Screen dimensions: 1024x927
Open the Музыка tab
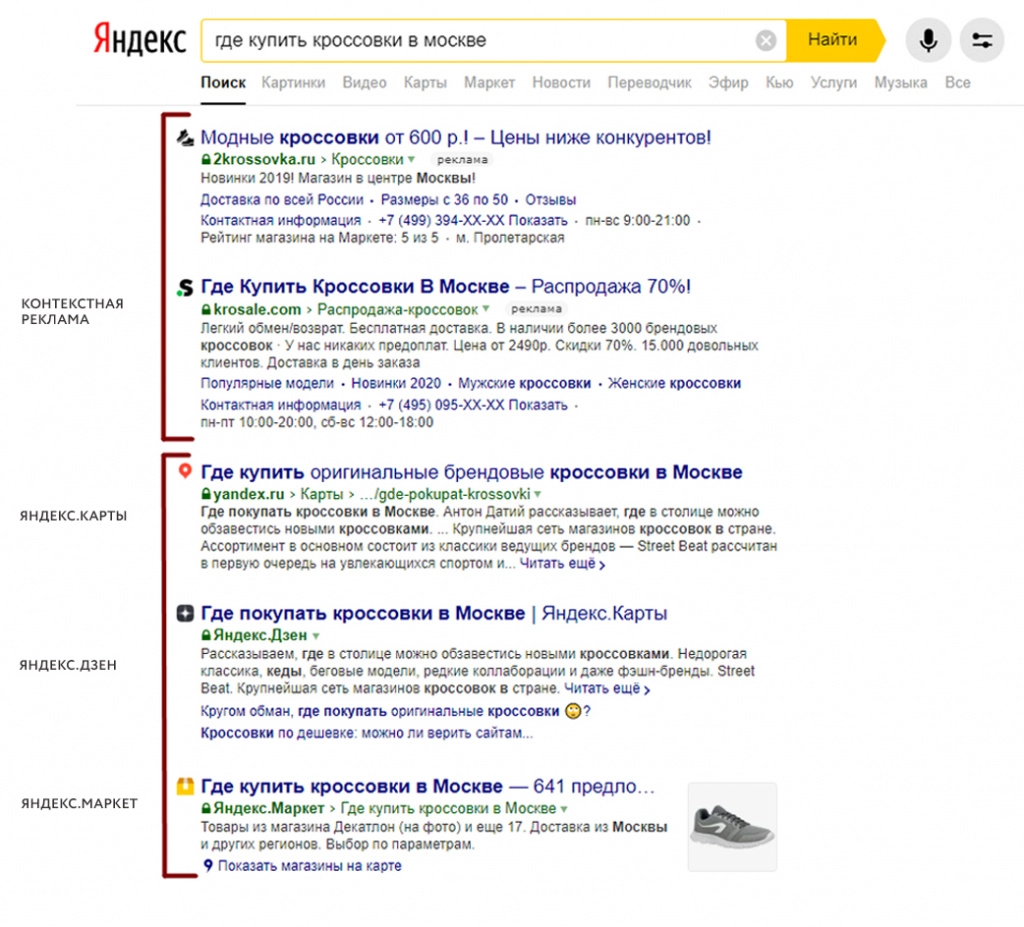pos(901,83)
